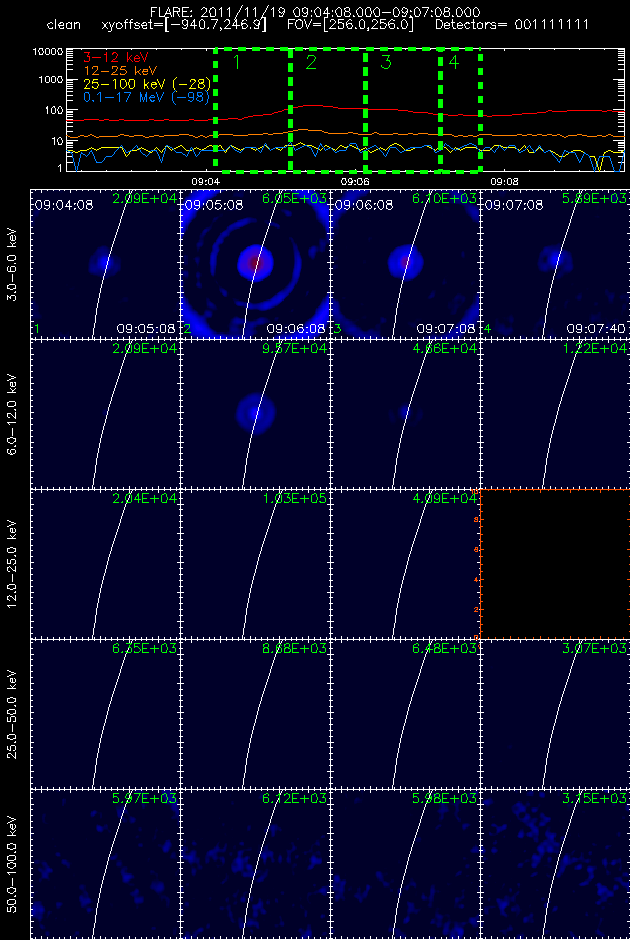Click the 09:06:08 start timestamp in panel 3
Screen dimensions: 630x940
click(363, 205)
